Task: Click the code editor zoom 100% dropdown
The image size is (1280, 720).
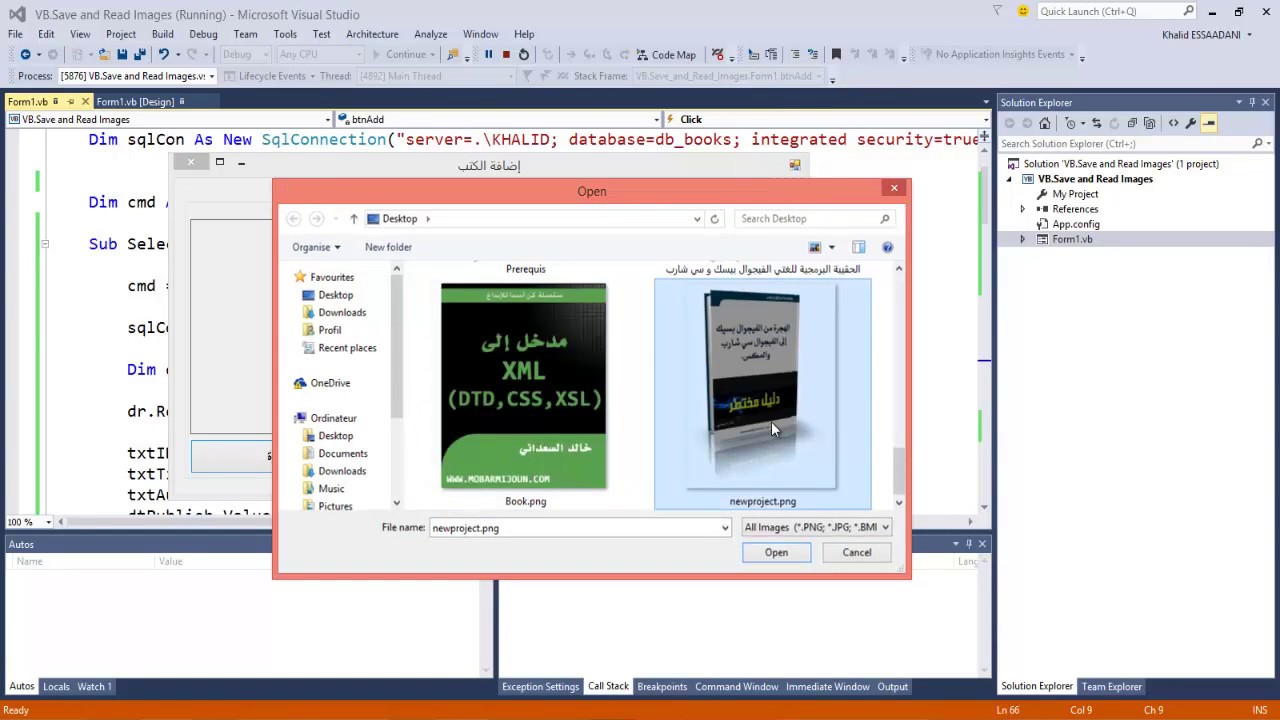Action: tap(28, 522)
